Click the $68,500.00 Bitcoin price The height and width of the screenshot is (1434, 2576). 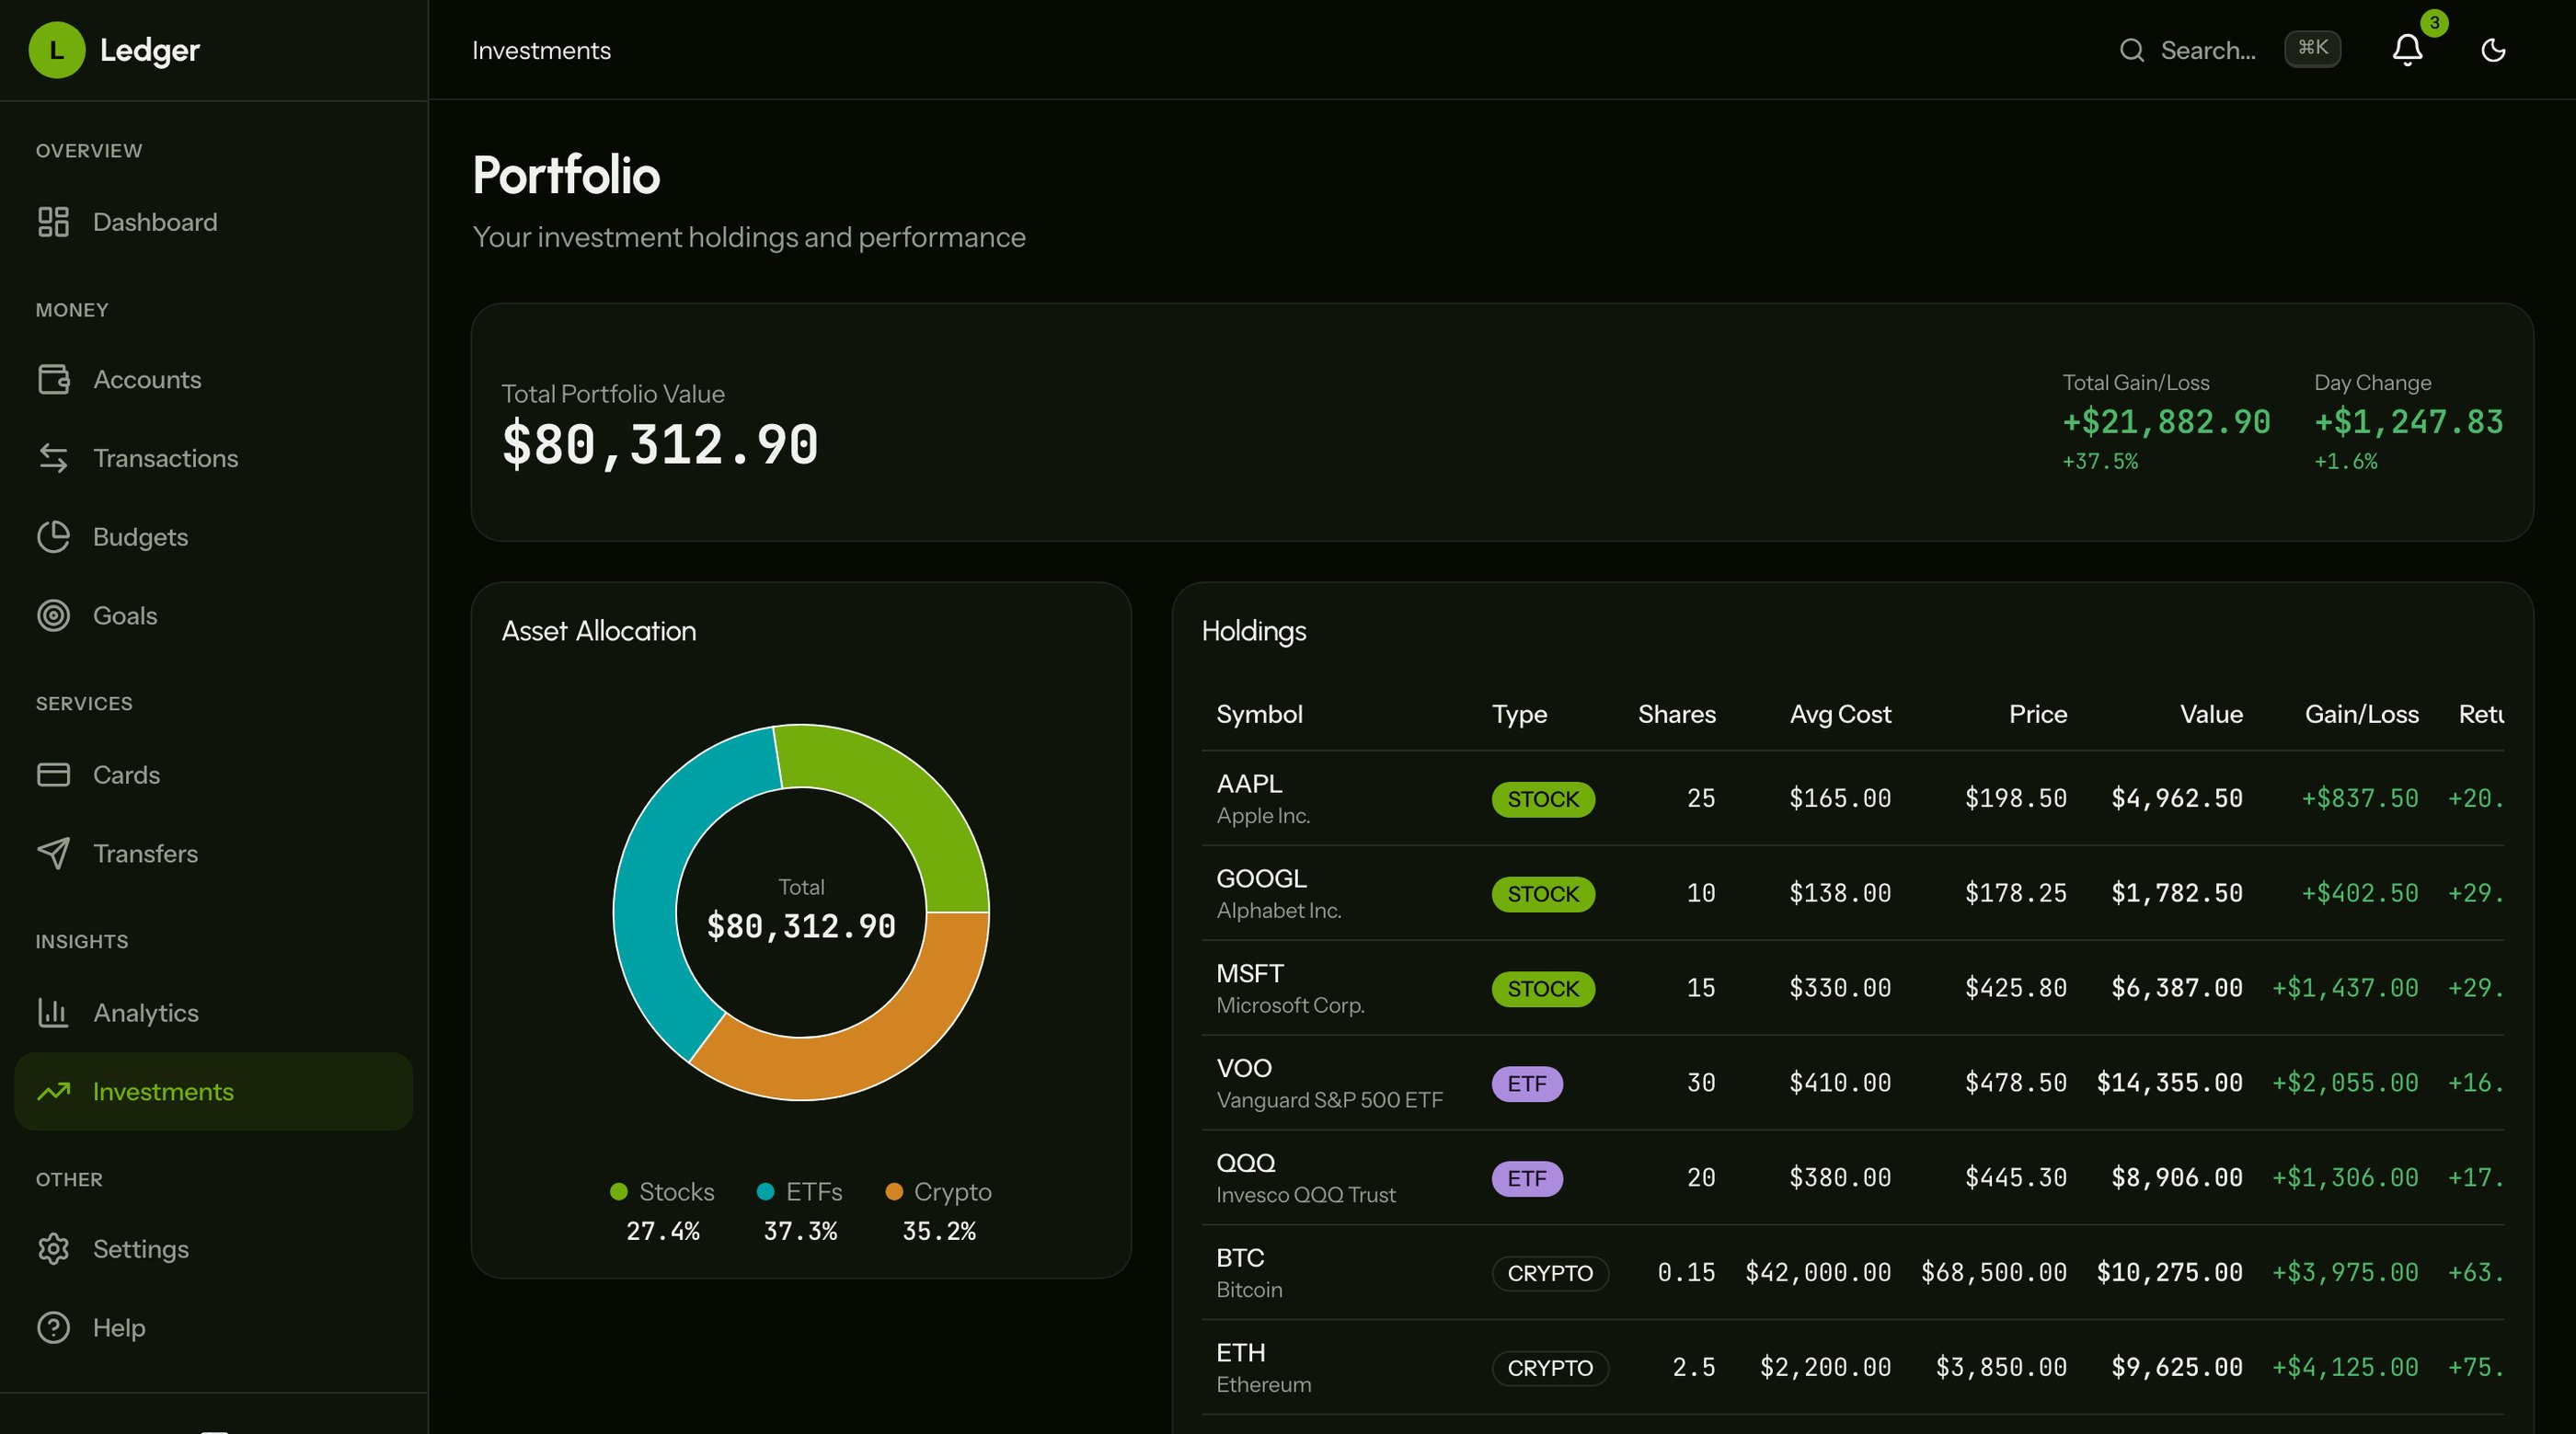pyautogui.click(x=1993, y=1273)
